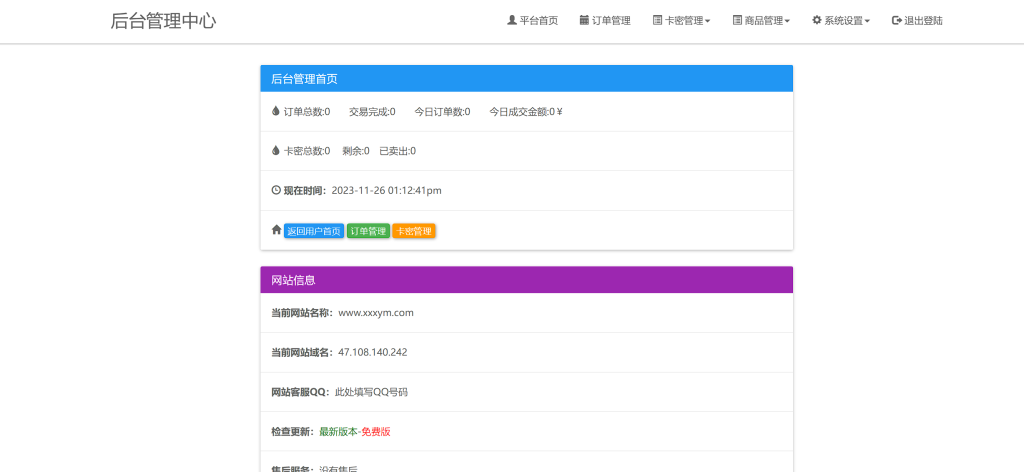Click the droplet icon beside 卡密总数
This screenshot has height=472, width=1024.
276,150
